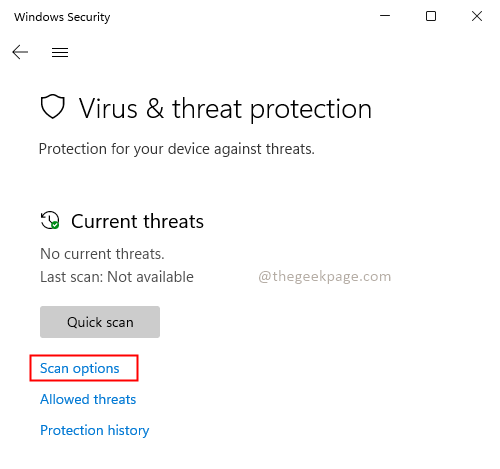The image size is (500, 469).
Task: Click the shield icon beside the page title
Action: (x=53, y=107)
